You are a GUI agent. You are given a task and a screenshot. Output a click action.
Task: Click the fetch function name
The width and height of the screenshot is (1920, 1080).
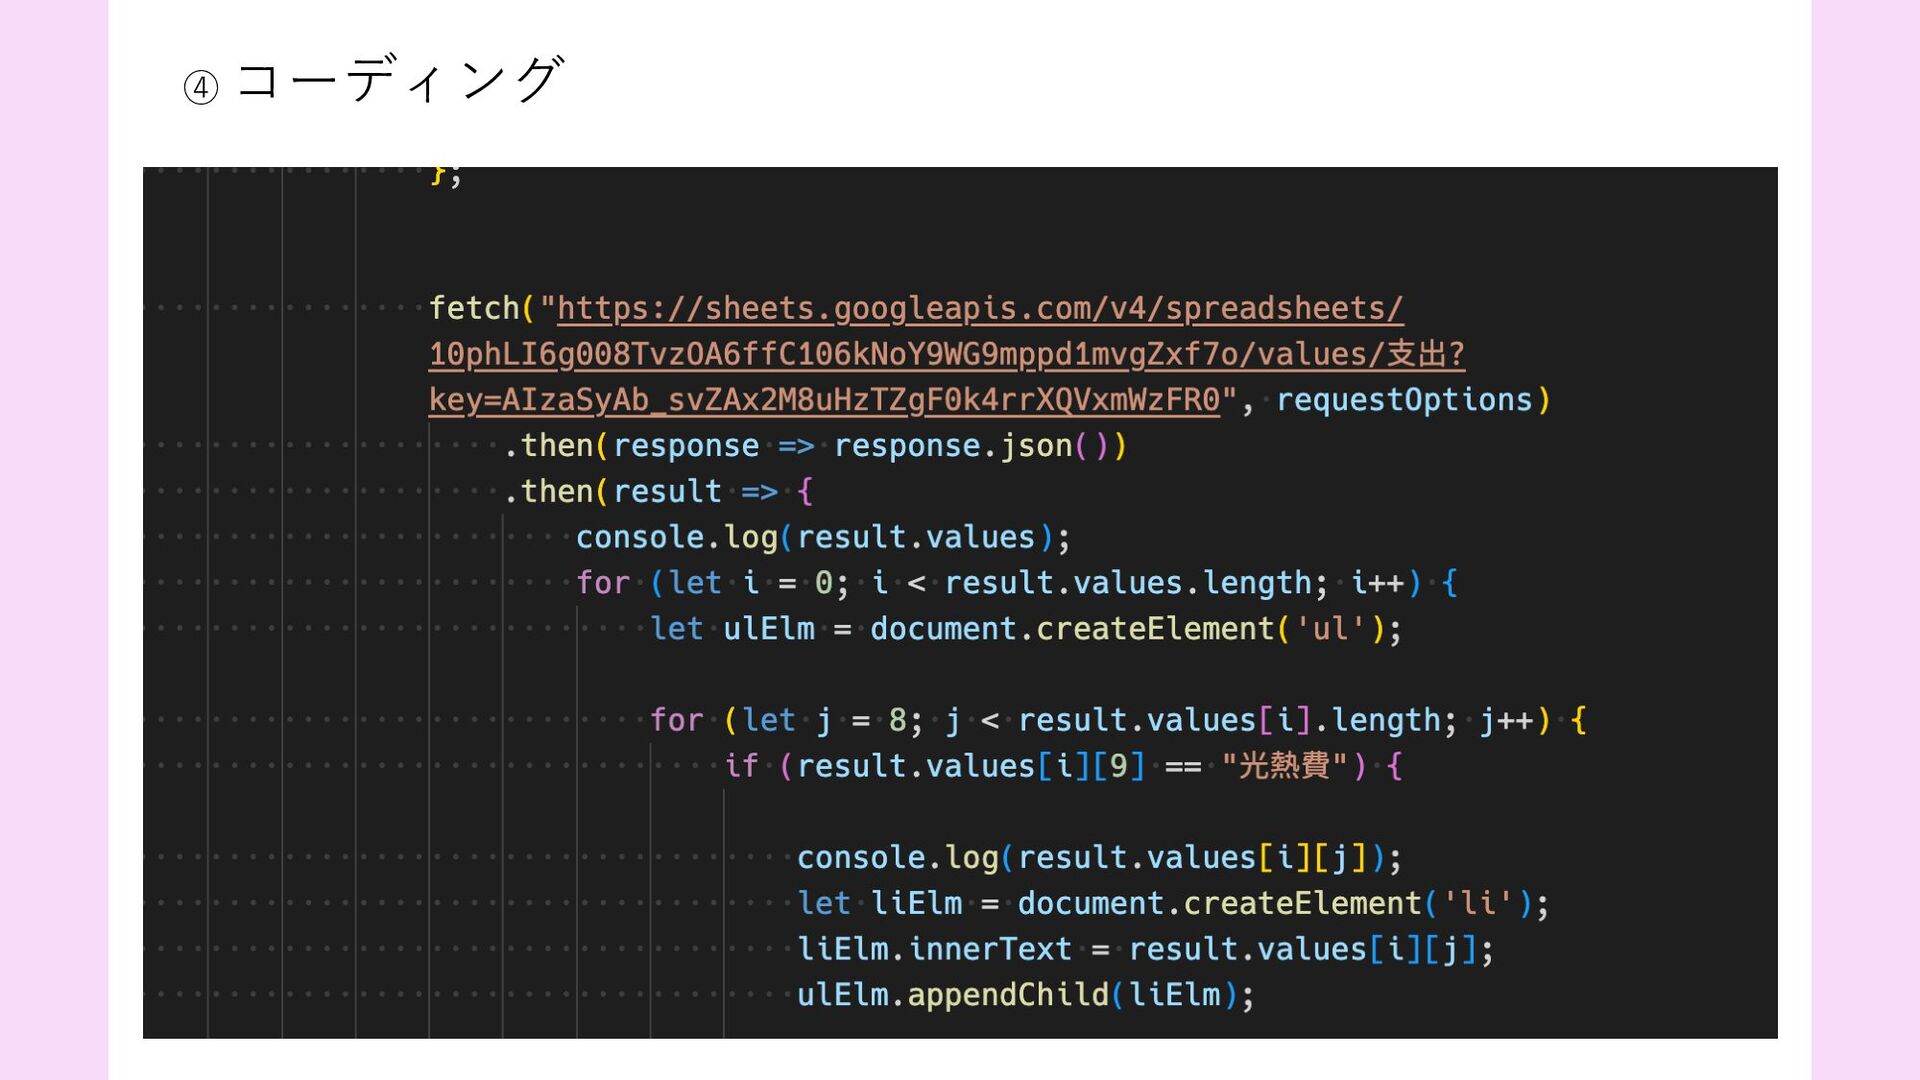coord(474,309)
